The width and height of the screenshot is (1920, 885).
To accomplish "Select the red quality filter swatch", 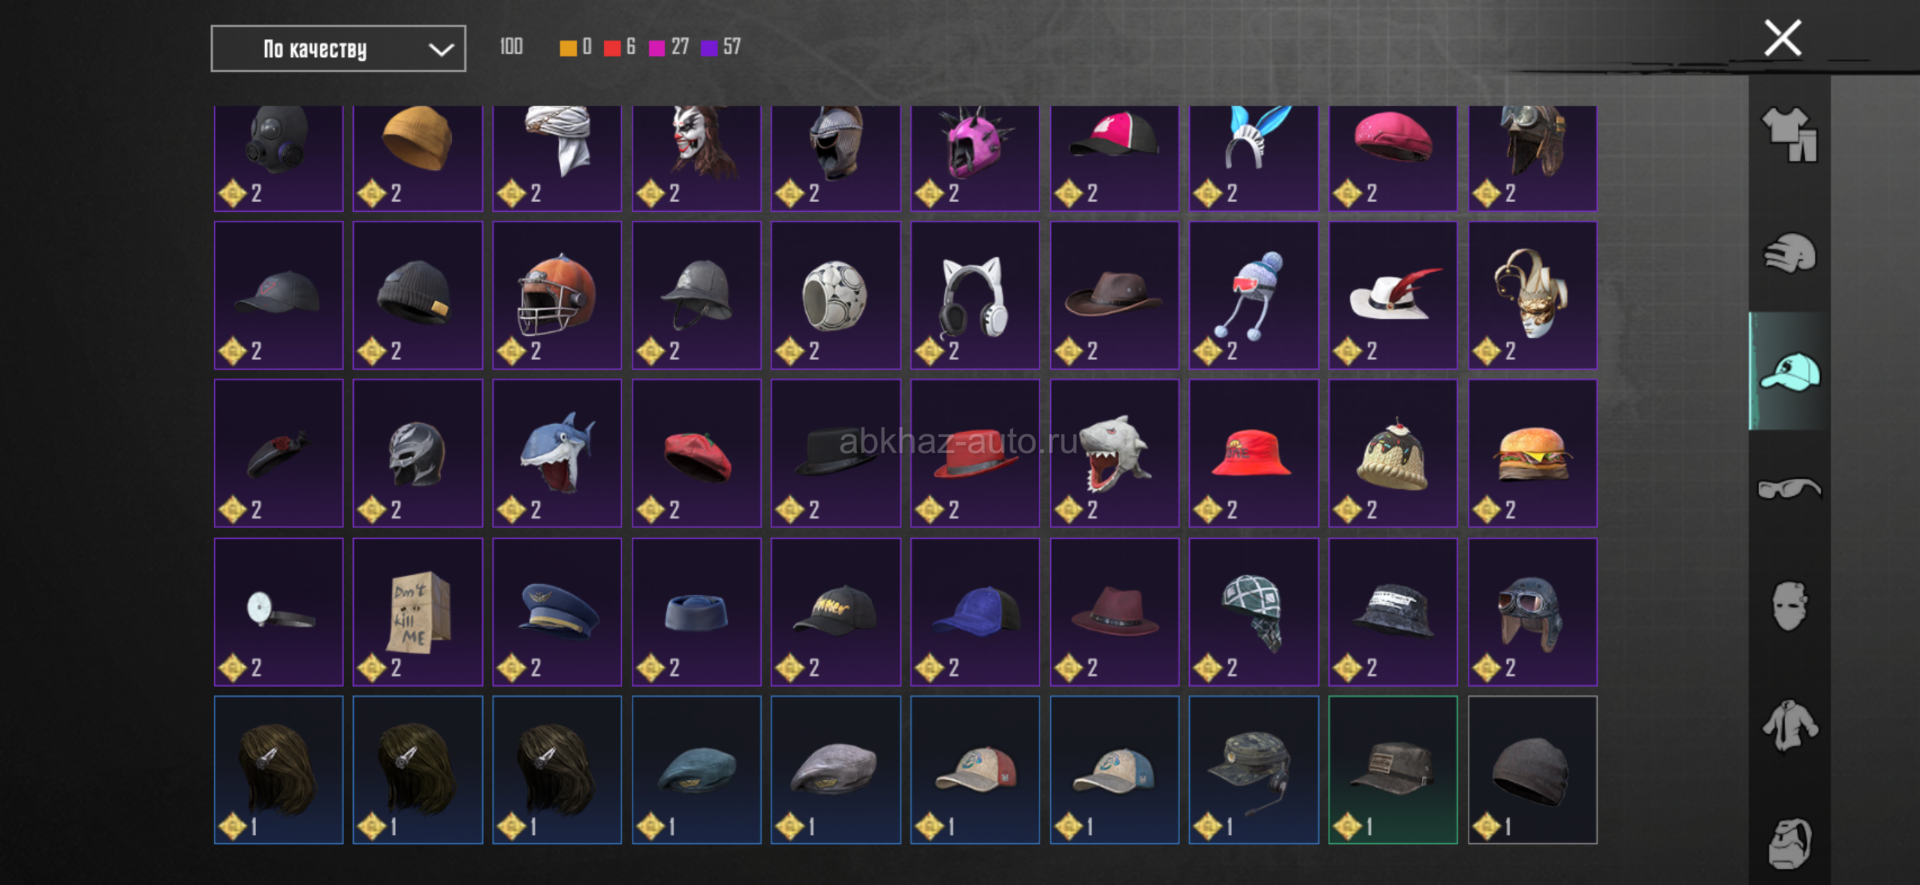I will tap(612, 48).
